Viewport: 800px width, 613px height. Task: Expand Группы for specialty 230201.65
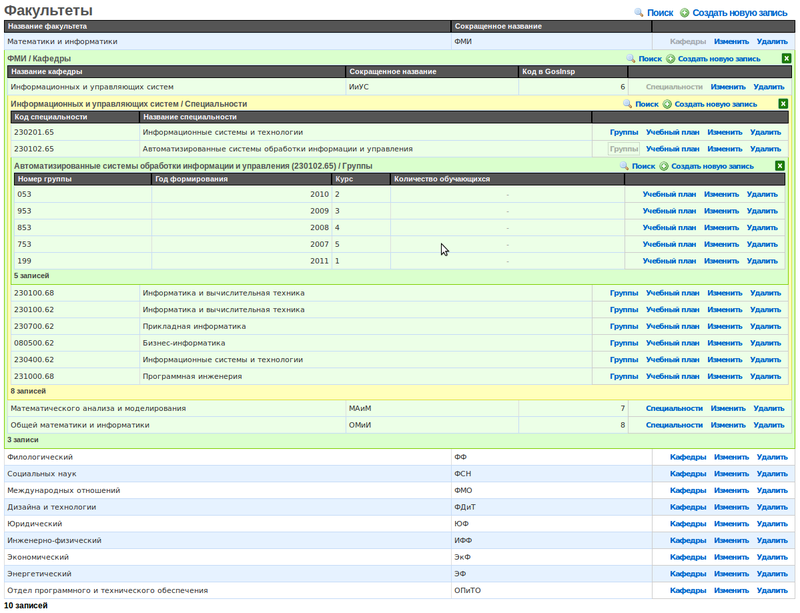[x=624, y=132]
